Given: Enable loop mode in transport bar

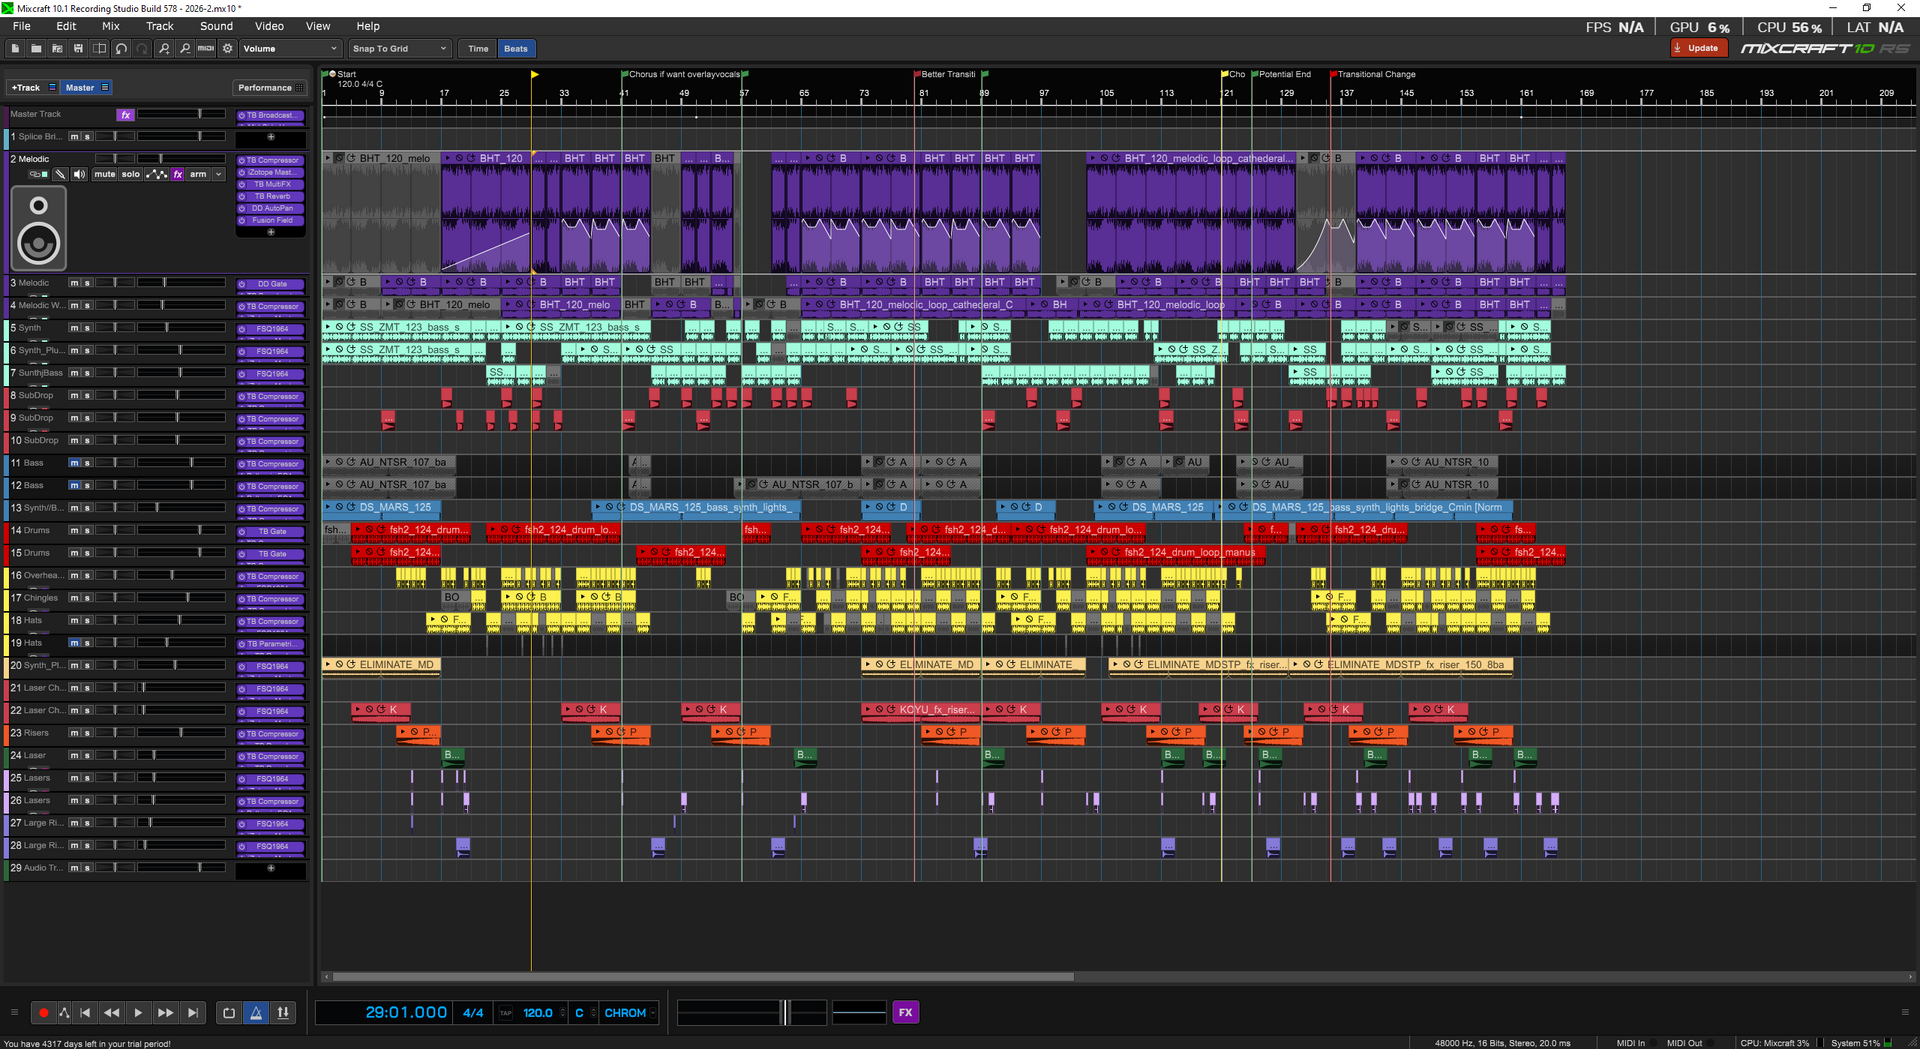Looking at the screenshot, I should coord(229,1013).
